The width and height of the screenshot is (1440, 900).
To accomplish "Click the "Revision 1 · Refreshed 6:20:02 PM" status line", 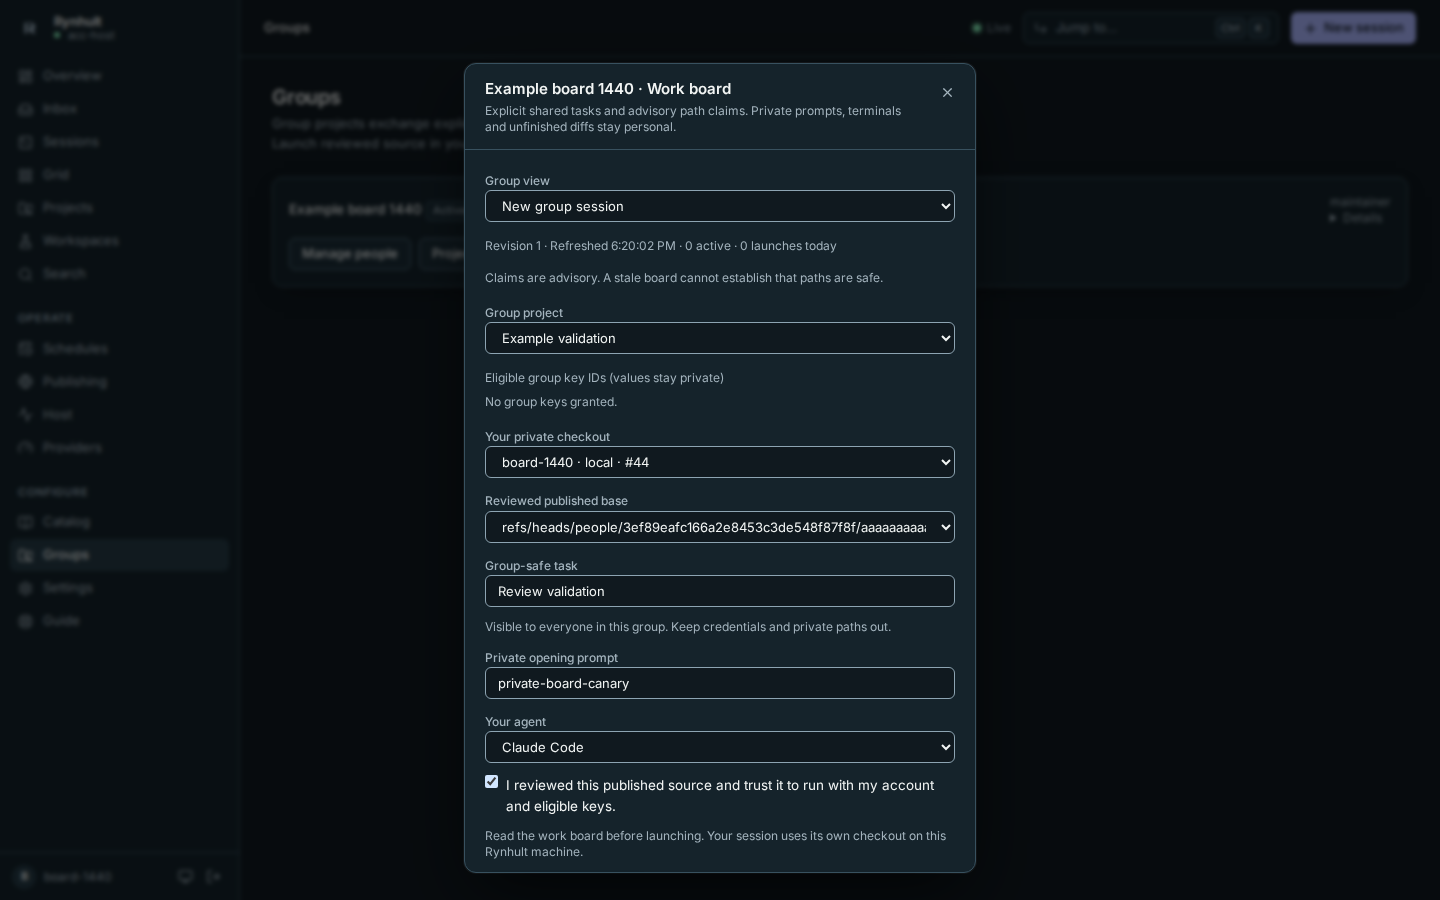I will point(661,246).
